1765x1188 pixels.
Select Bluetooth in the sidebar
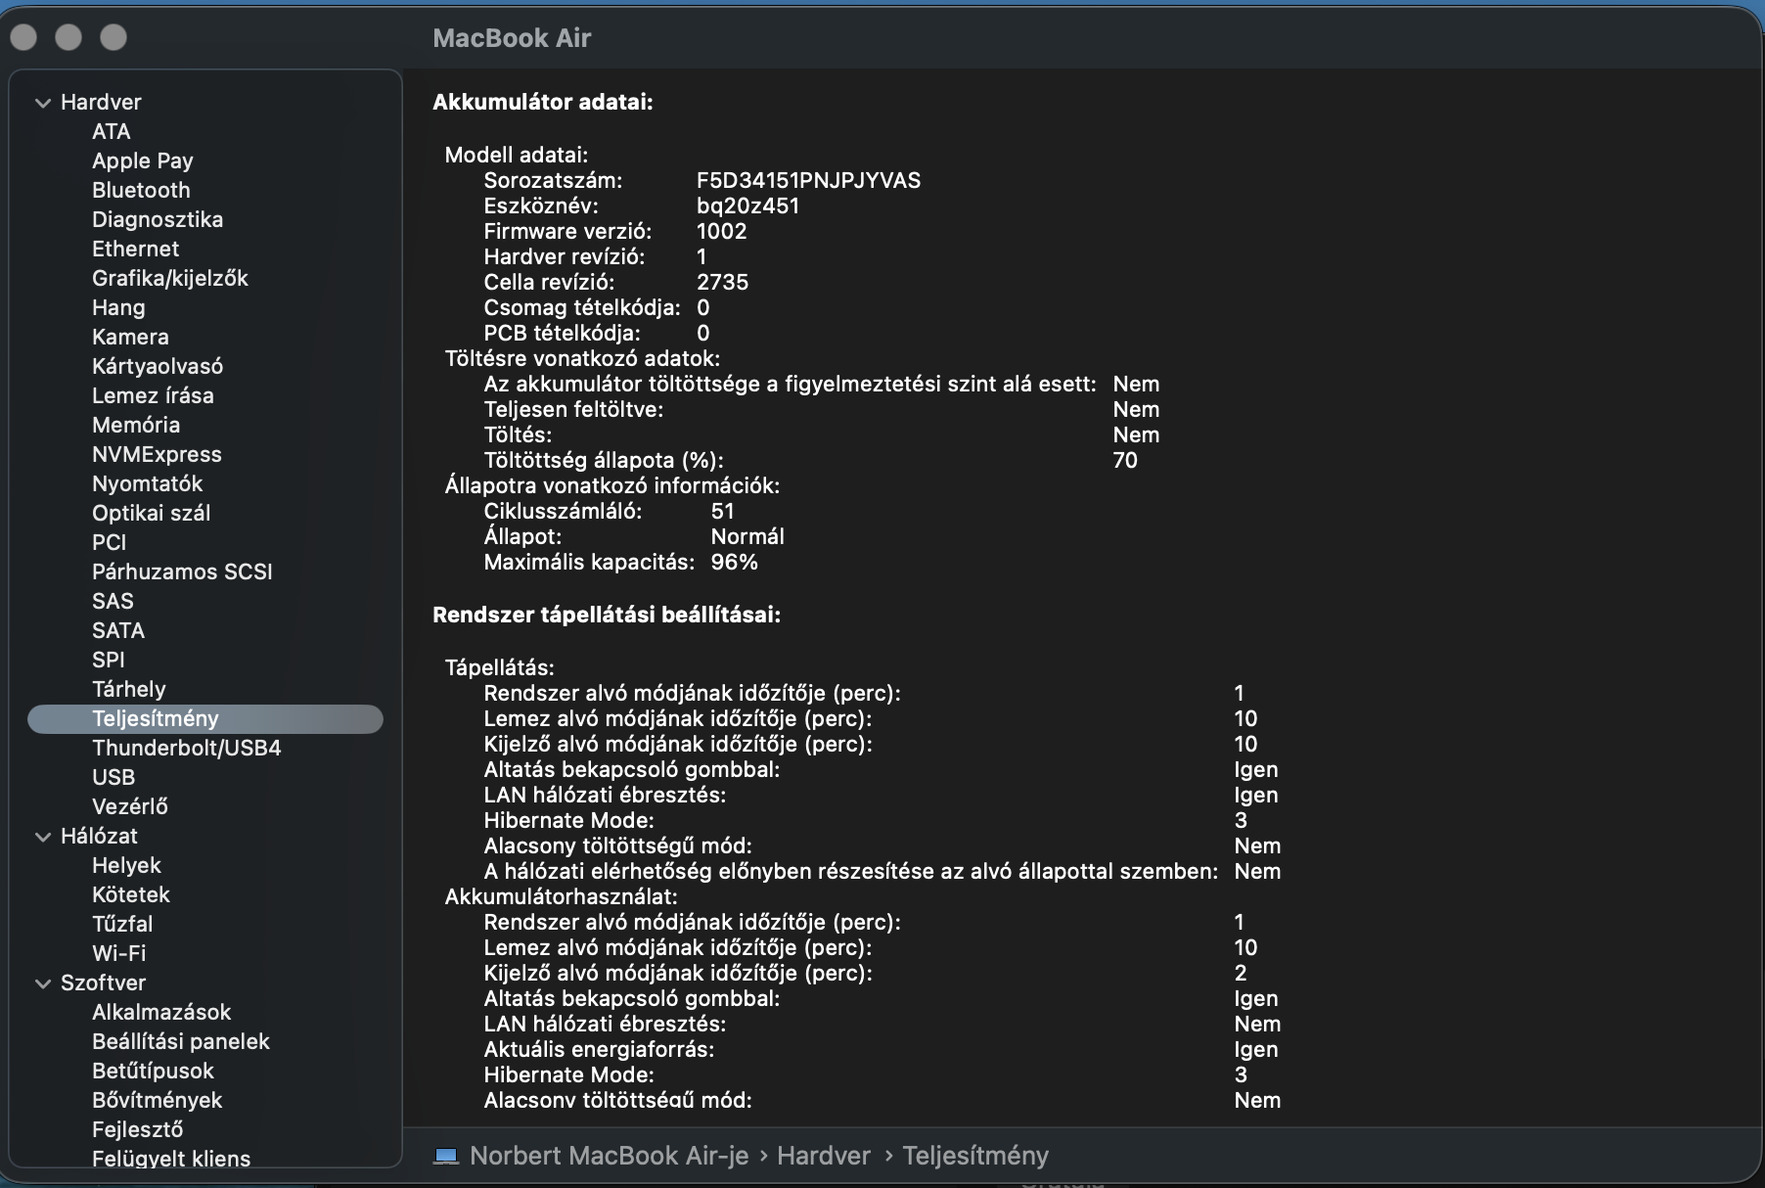pos(141,190)
